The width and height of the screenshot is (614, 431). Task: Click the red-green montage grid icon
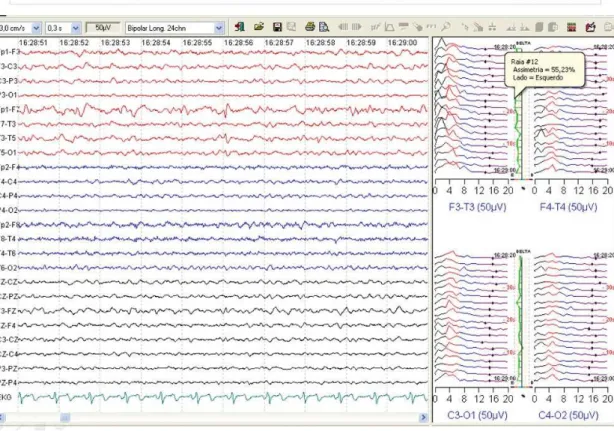pos(571,27)
